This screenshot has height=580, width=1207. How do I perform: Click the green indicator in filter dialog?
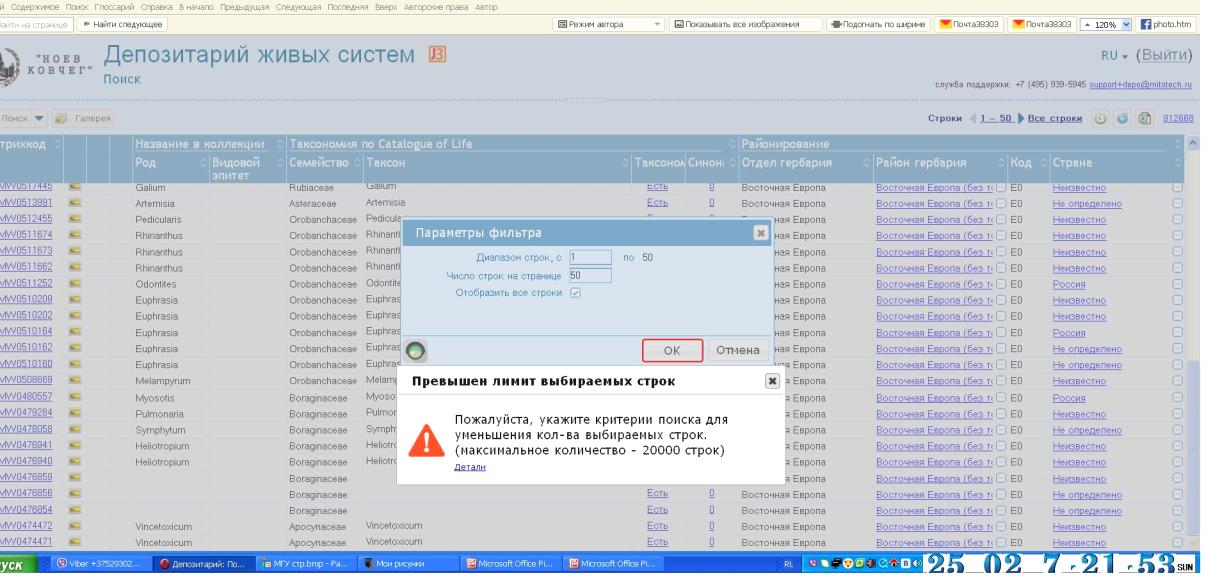(x=415, y=351)
